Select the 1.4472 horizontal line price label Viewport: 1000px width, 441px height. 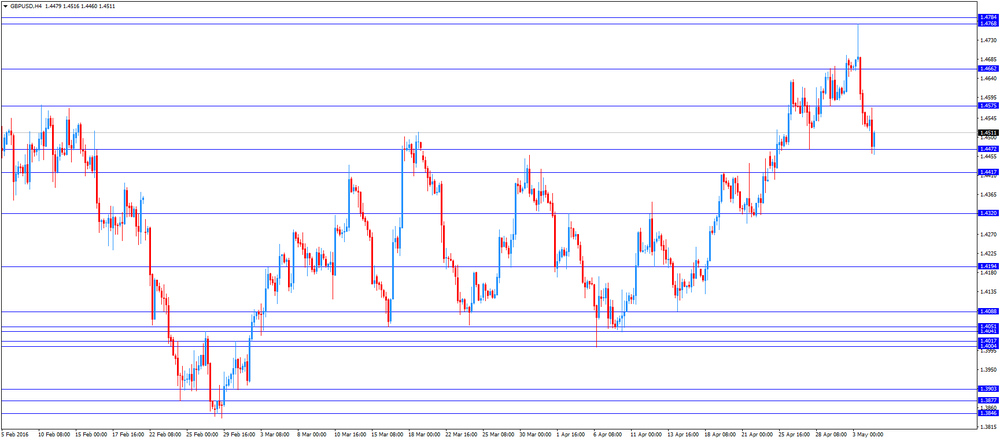point(988,149)
